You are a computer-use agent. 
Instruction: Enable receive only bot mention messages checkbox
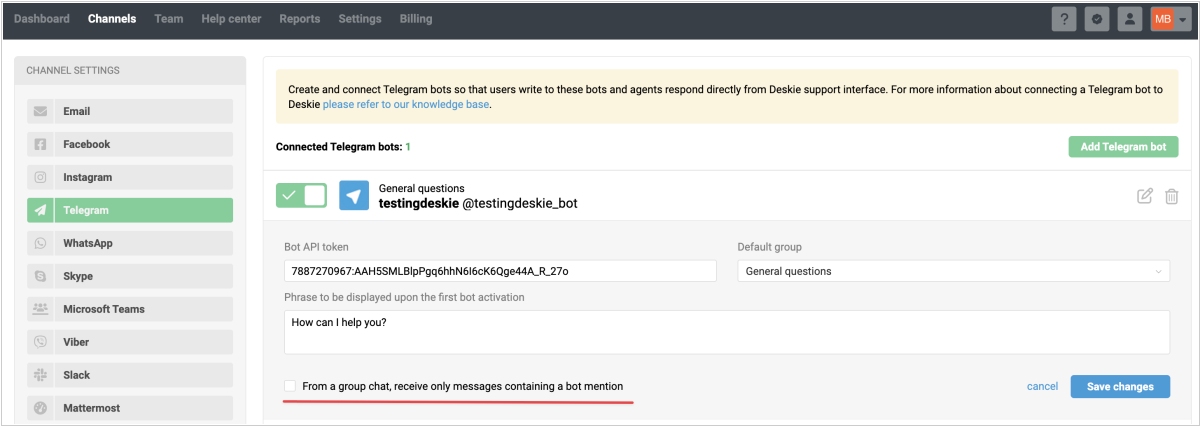tap(290, 386)
